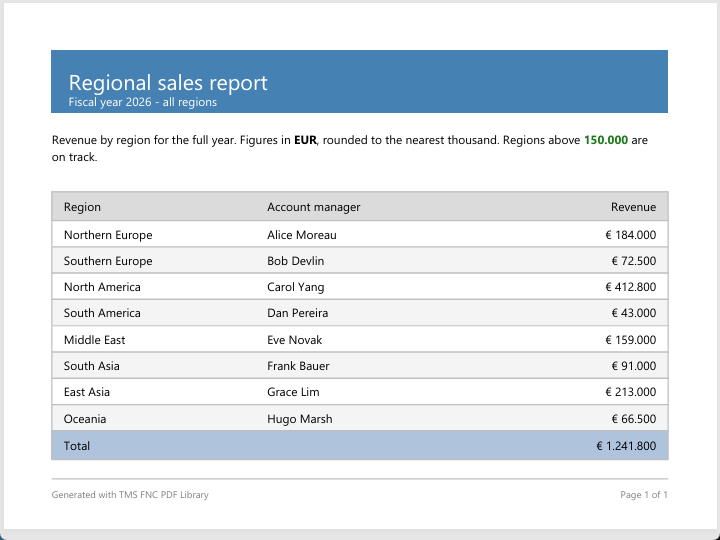Click the 'Revenue' column header
This screenshot has height=540, width=720.
click(633, 207)
